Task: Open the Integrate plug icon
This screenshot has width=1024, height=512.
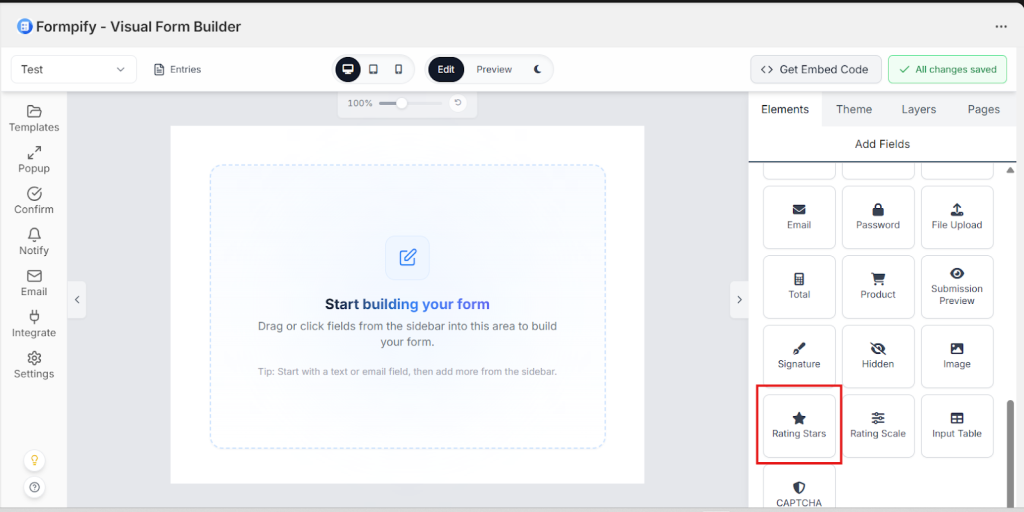Action: 34,323
